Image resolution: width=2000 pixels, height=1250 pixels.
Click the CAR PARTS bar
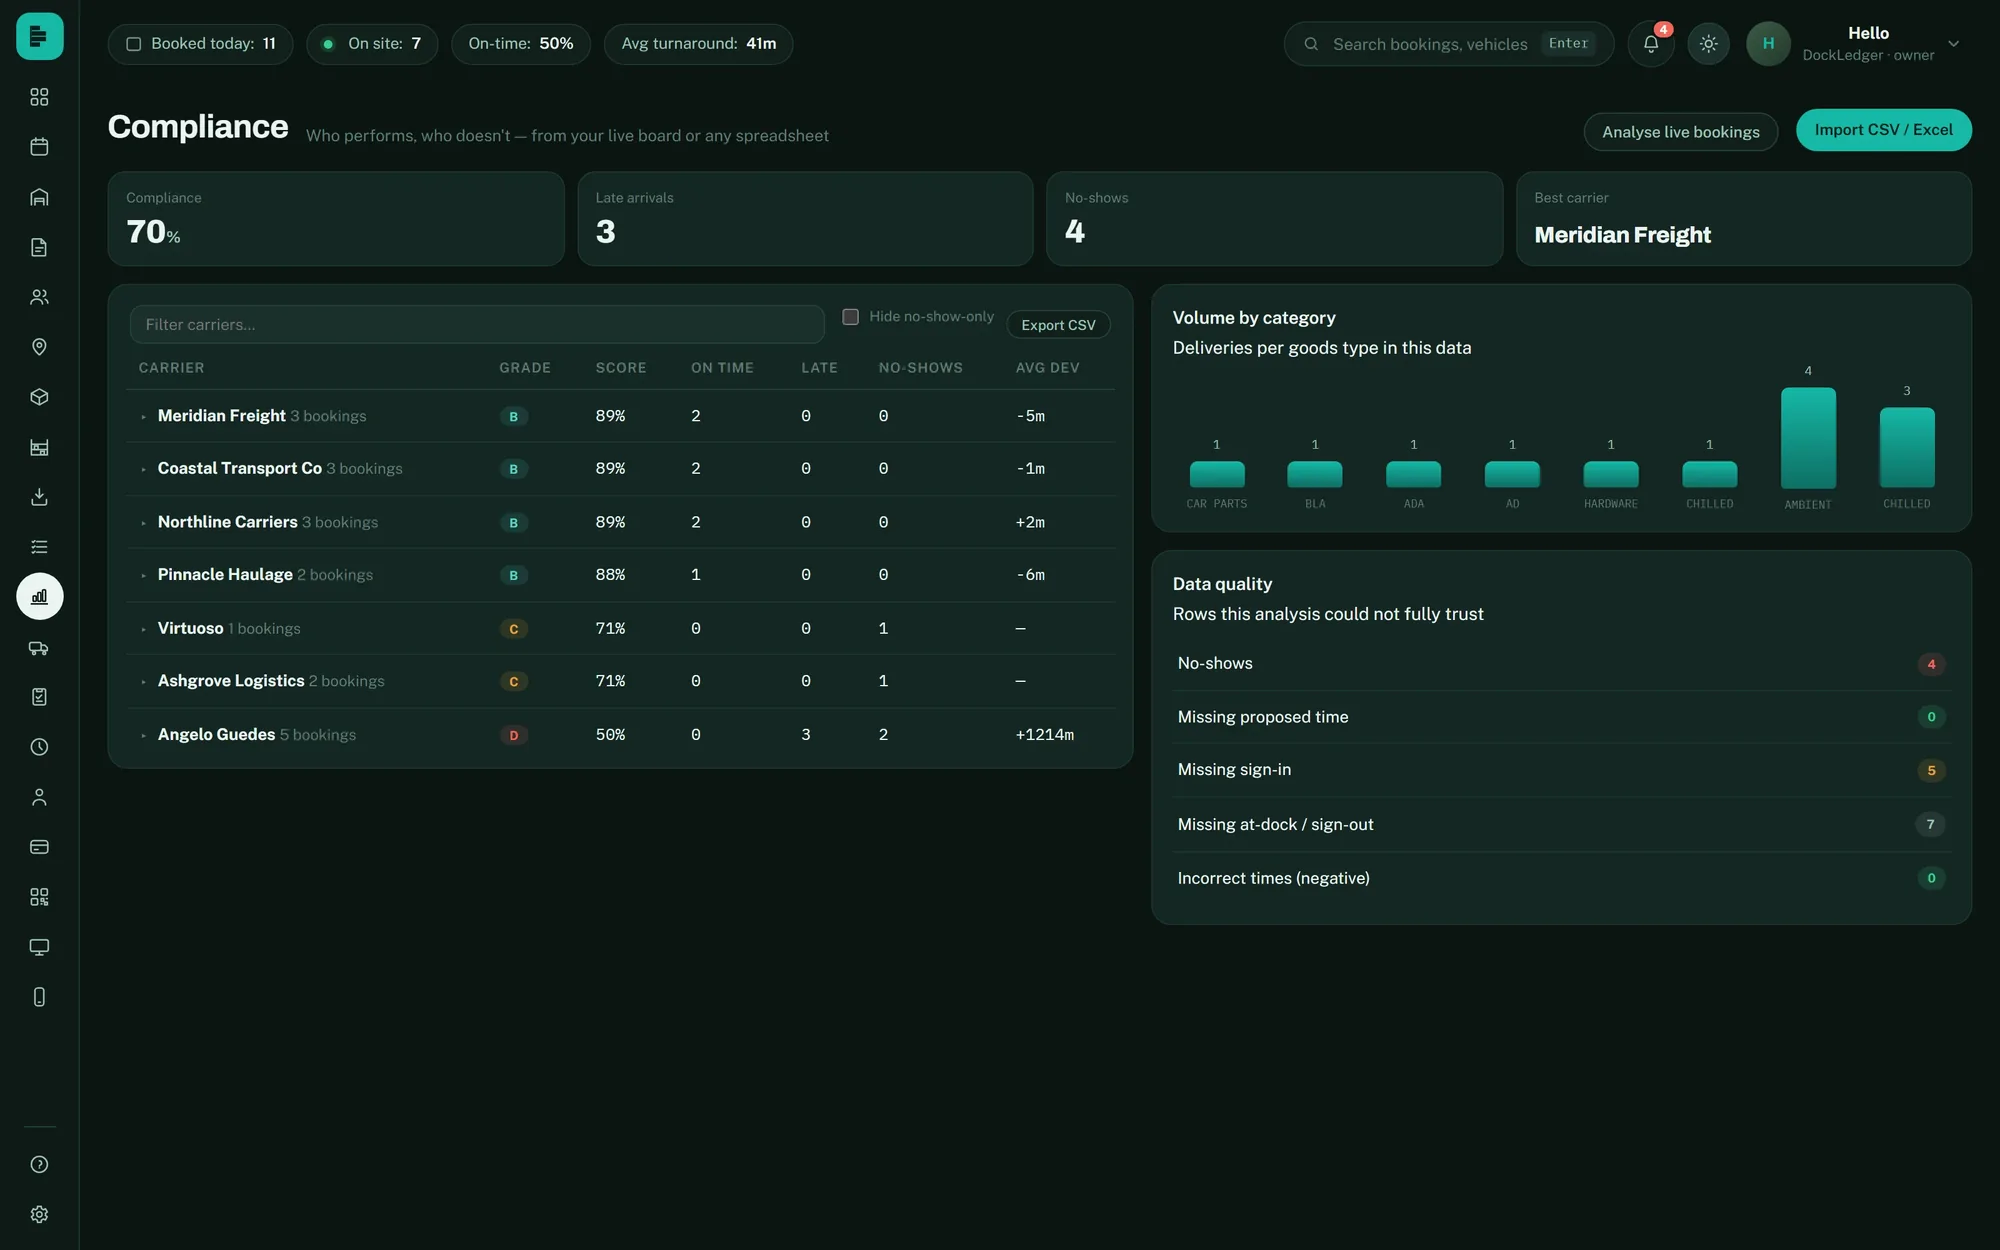tap(1217, 475)
